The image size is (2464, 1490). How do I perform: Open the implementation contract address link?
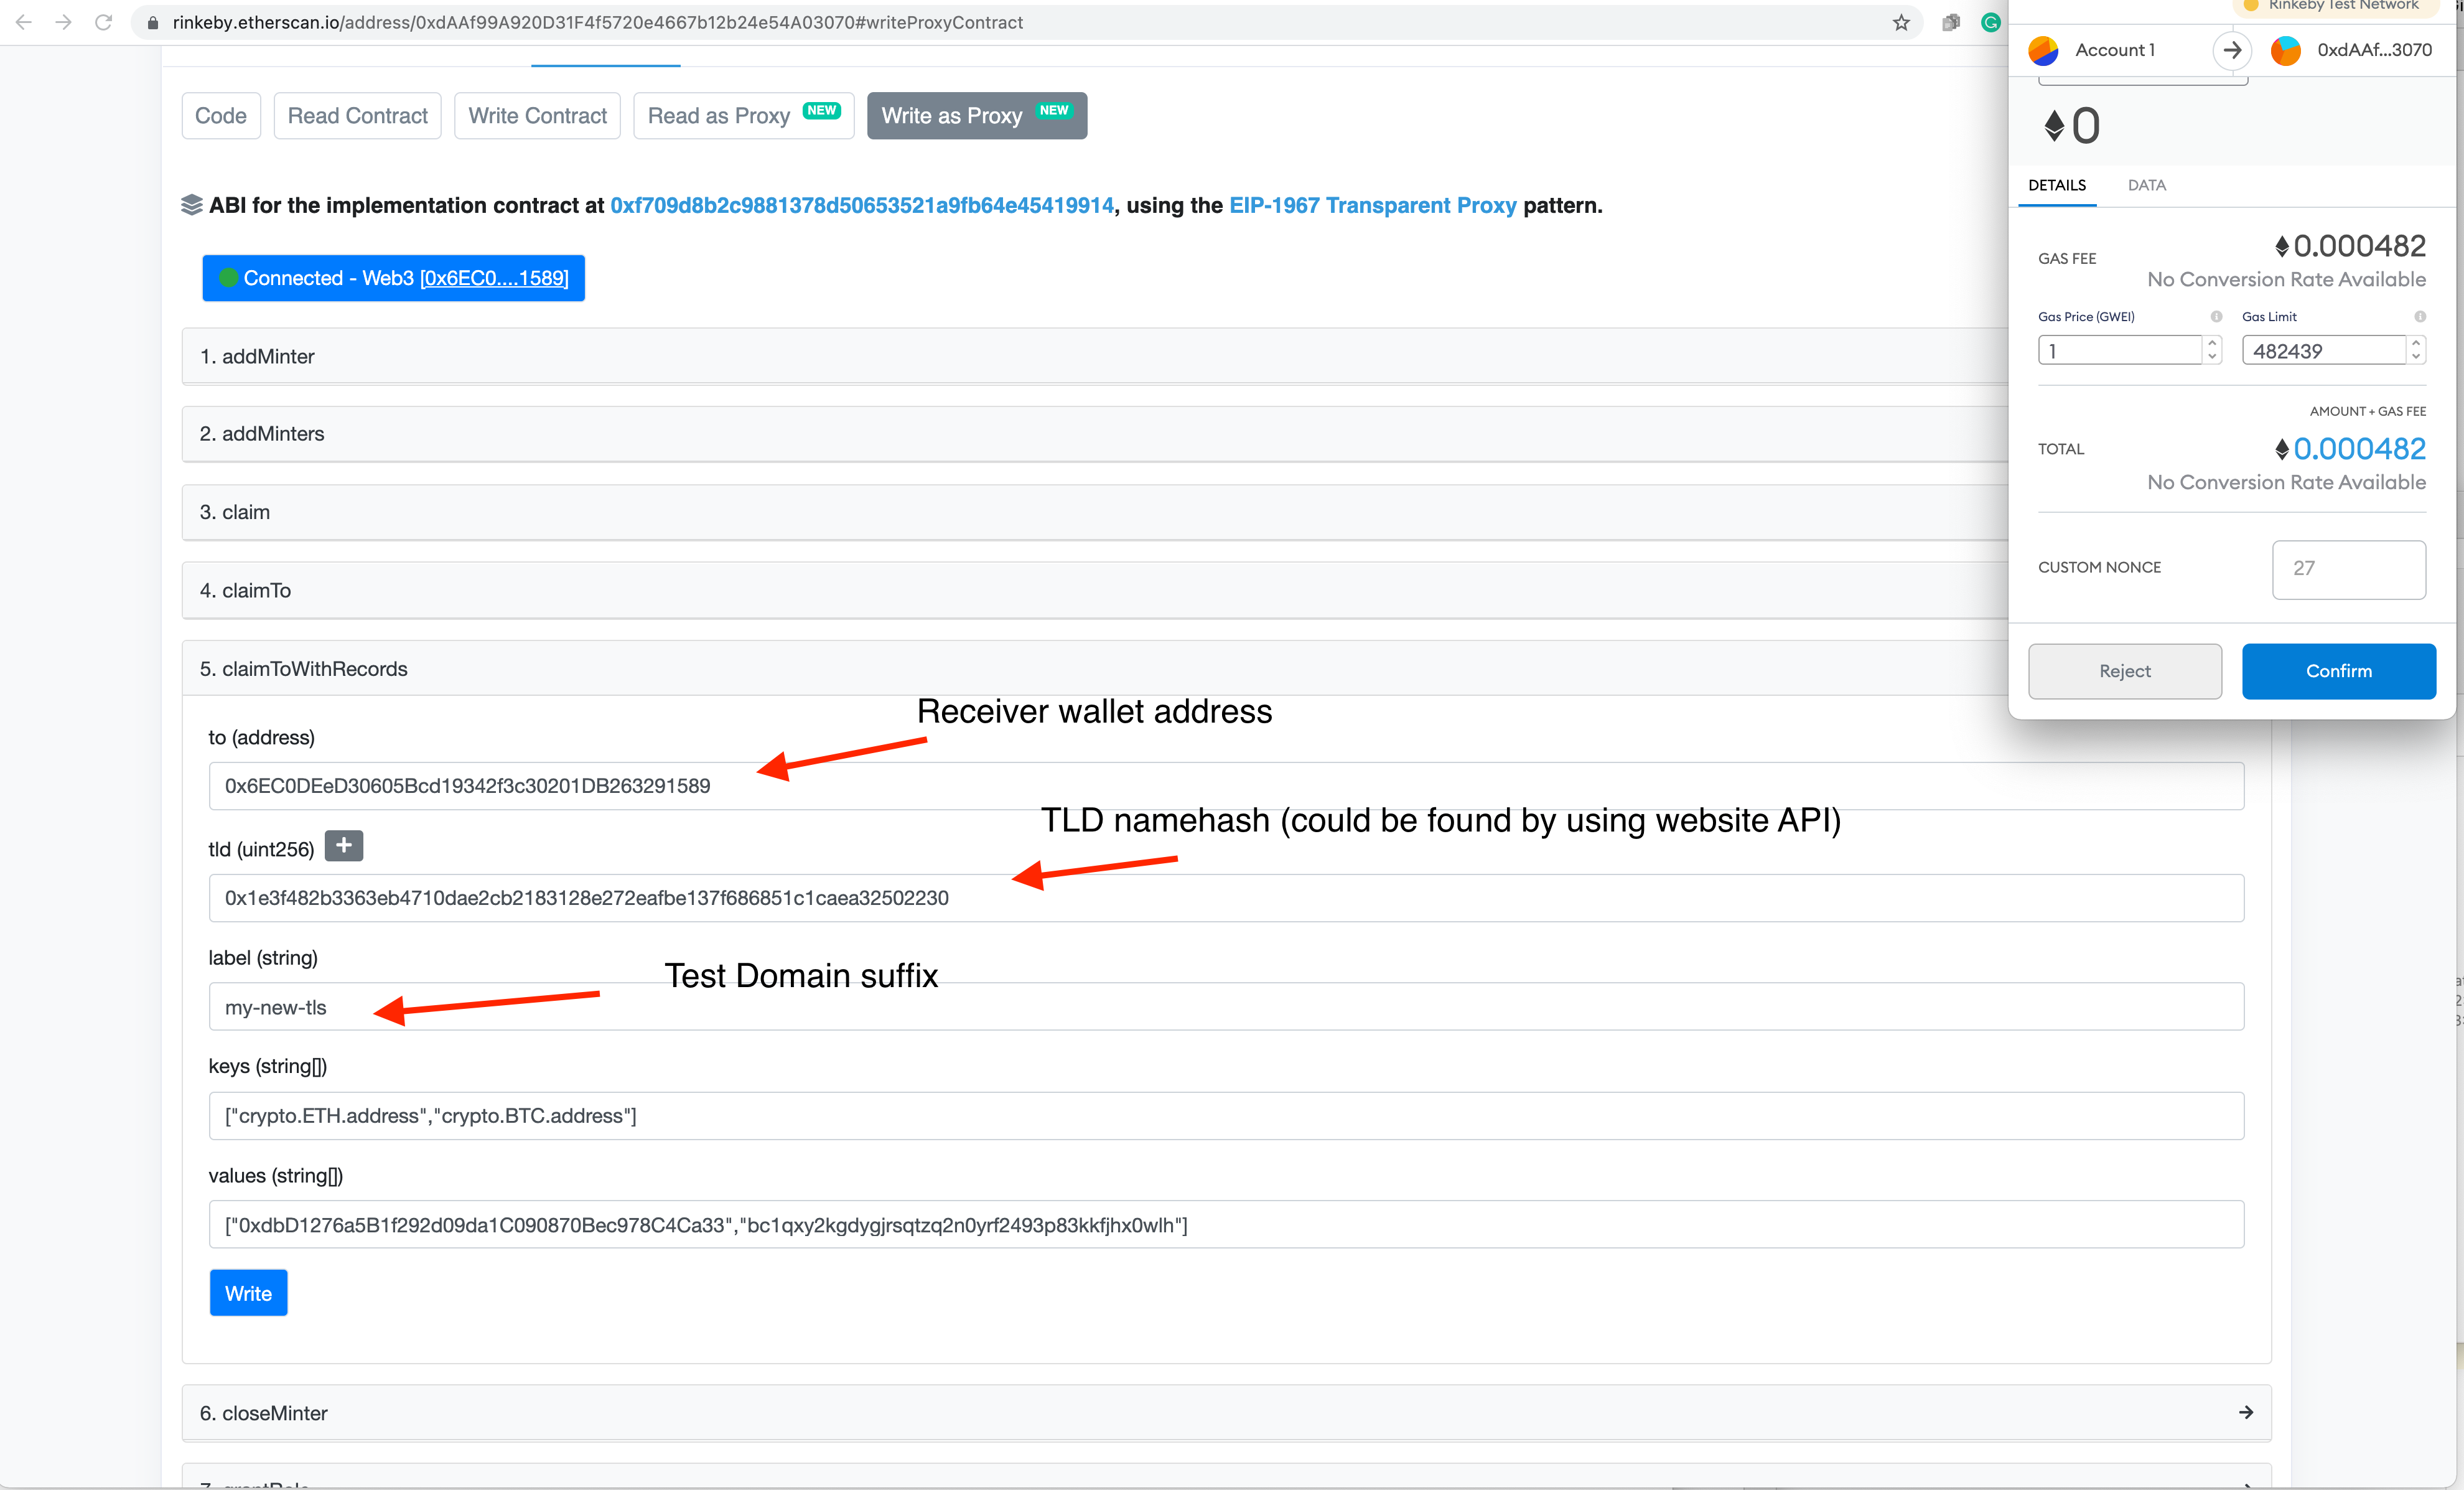pos(862,205)
